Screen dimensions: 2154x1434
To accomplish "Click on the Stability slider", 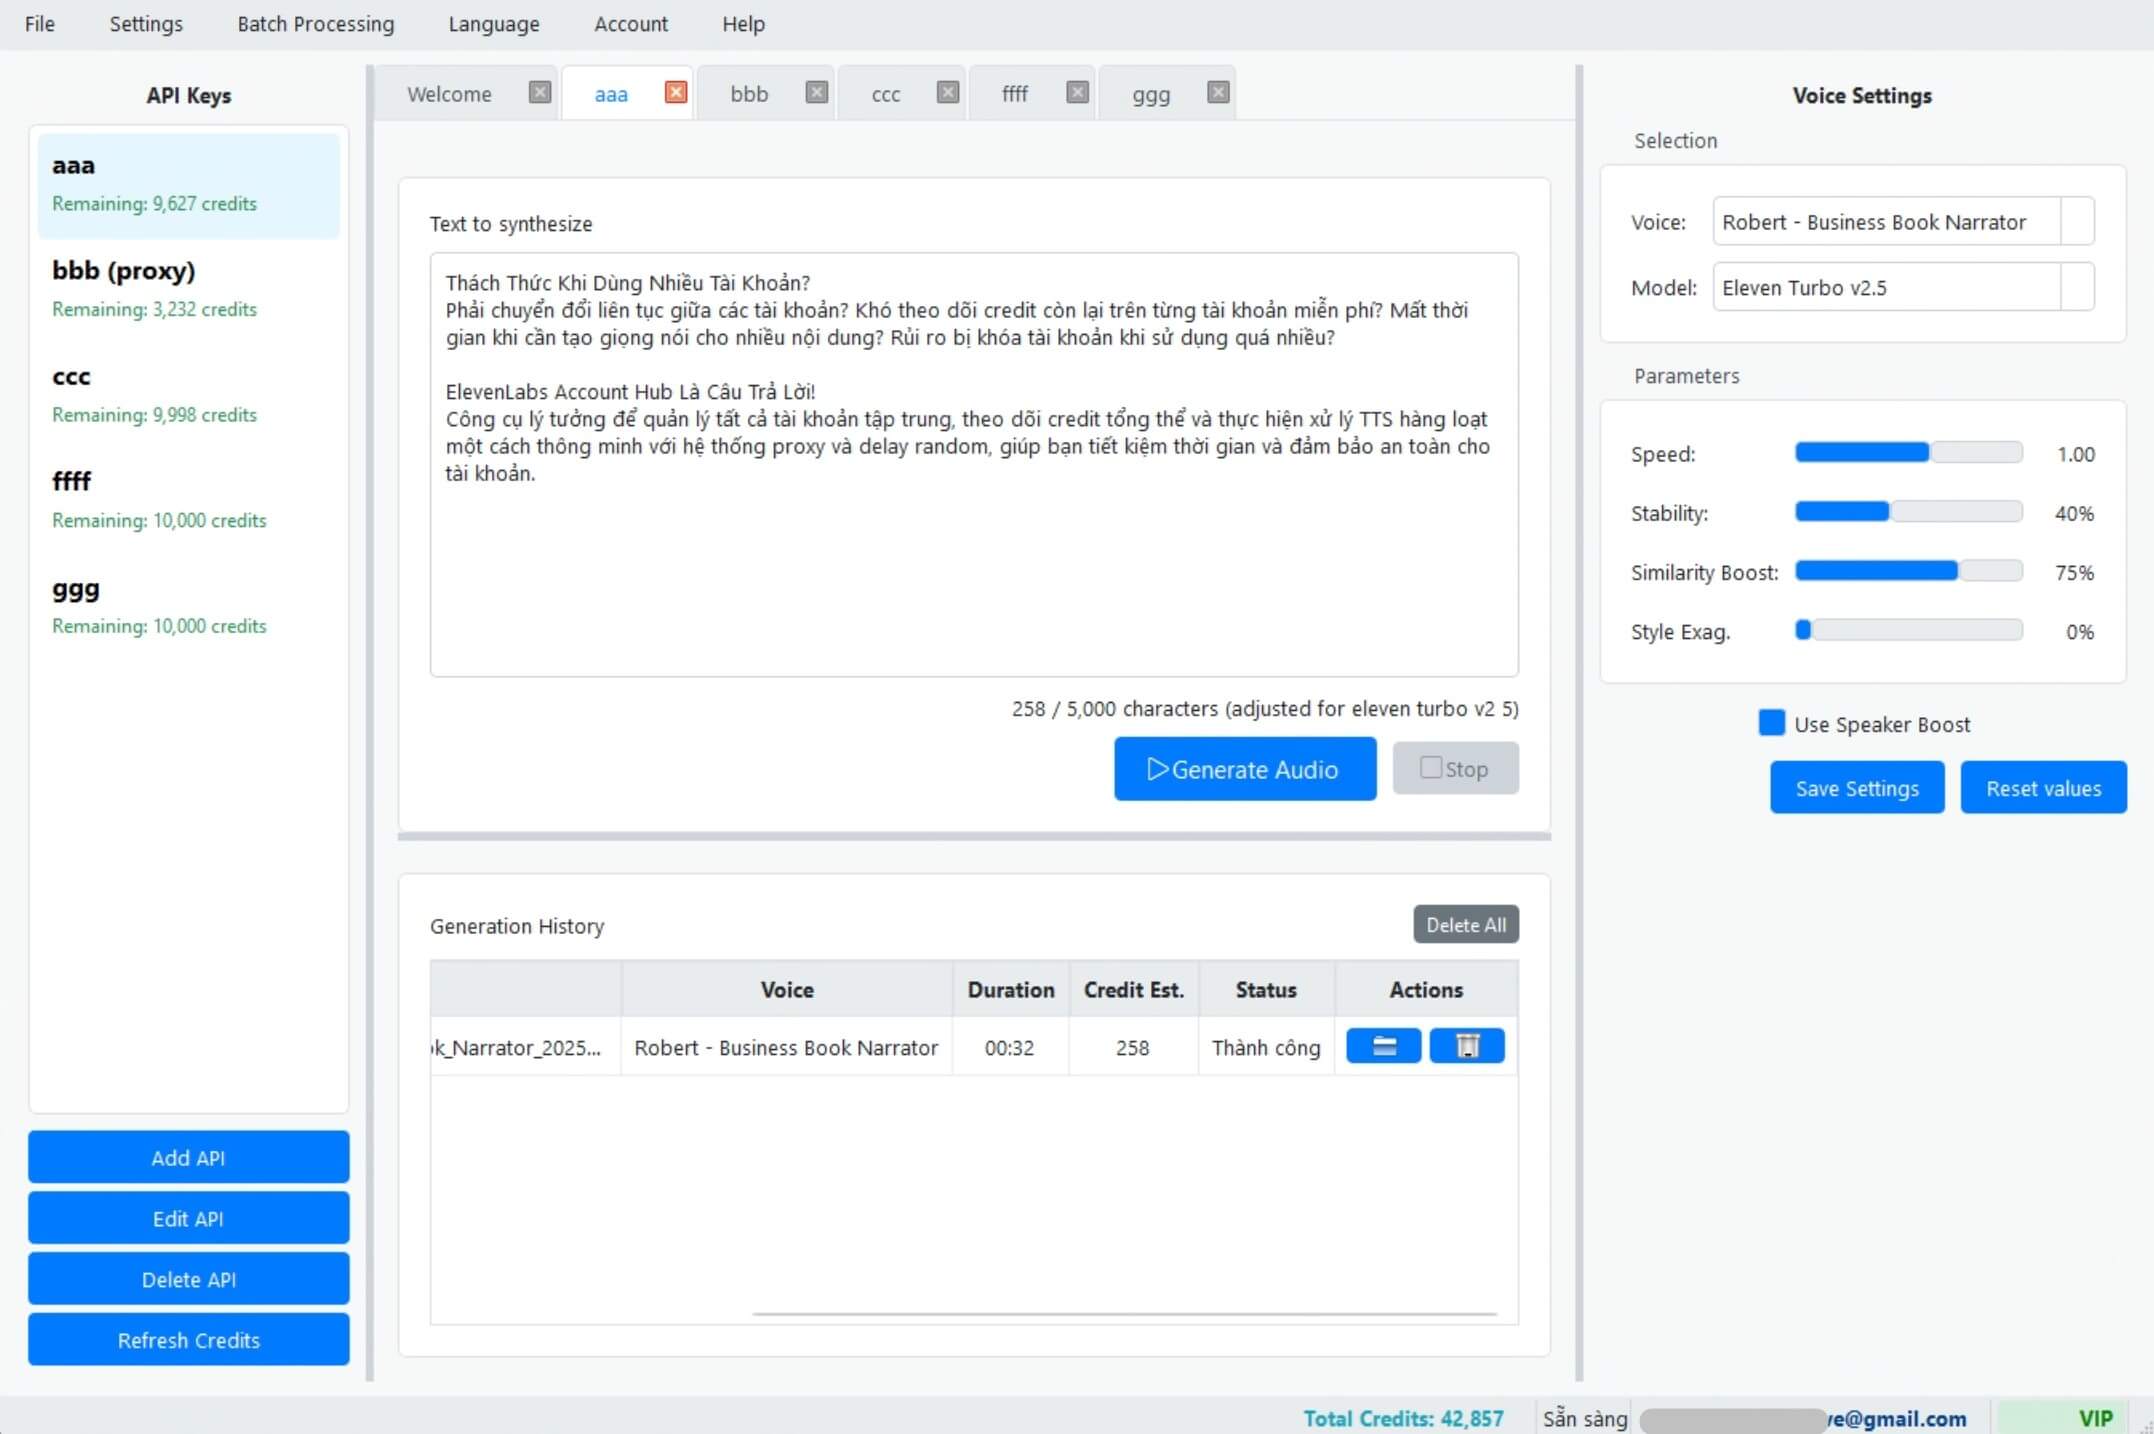I will (1908, 513).
